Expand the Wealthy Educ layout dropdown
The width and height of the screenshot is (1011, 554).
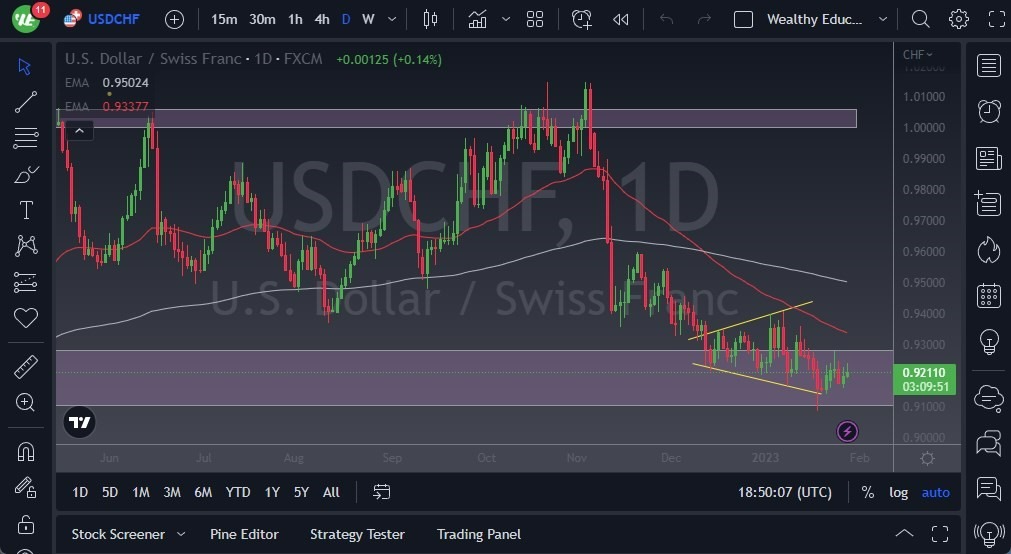(x=883, y=19)
